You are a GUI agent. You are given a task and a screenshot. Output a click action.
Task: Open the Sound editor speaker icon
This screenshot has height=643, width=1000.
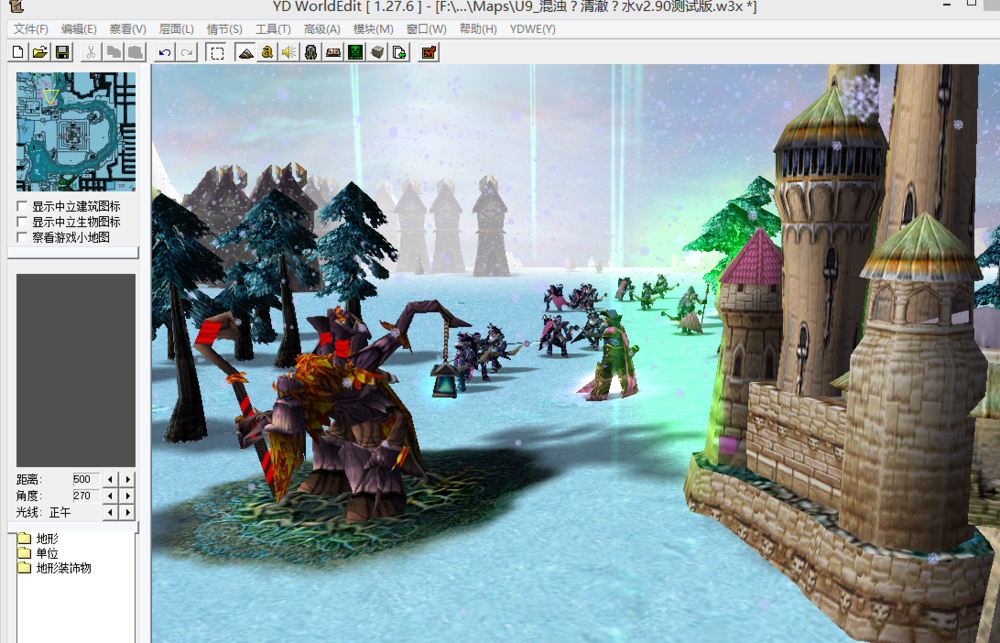(x=289, y=52)
